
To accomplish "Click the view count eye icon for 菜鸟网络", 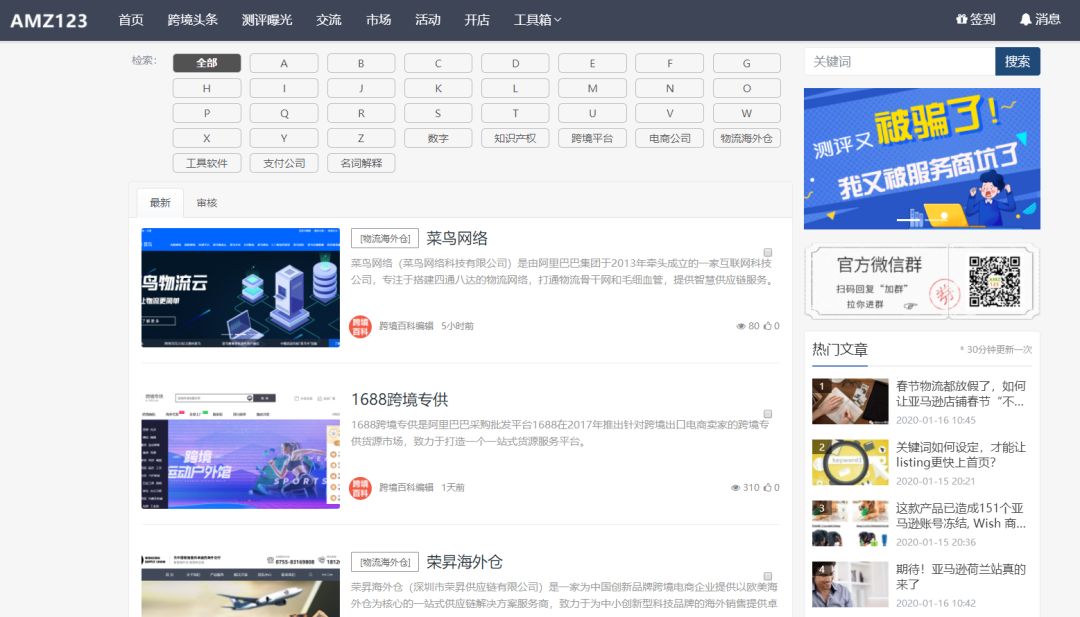I will point(741,326).
